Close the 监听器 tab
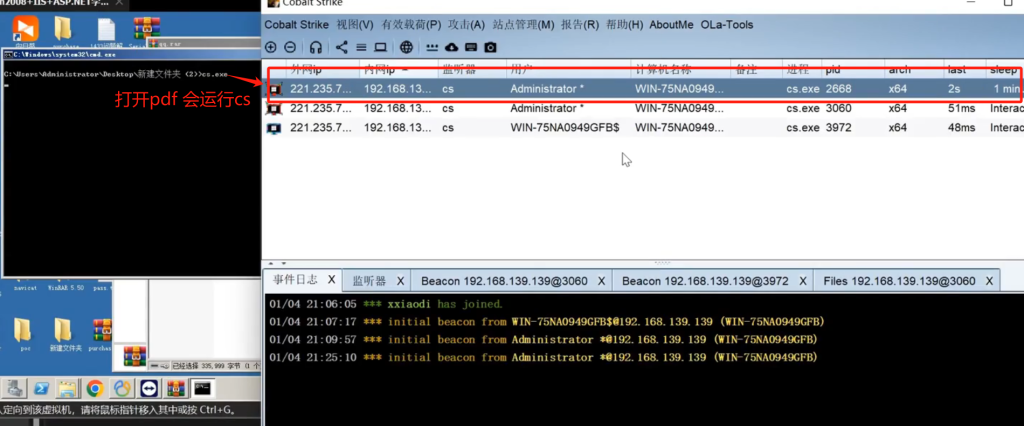This screenshot has width=1024, height=426. (x=400, y=281)
